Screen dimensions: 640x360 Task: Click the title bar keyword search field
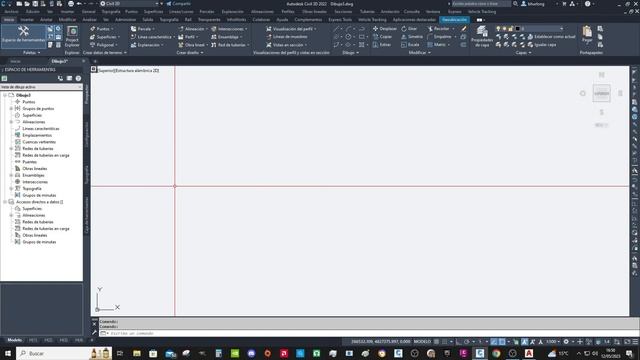(481, 4)
